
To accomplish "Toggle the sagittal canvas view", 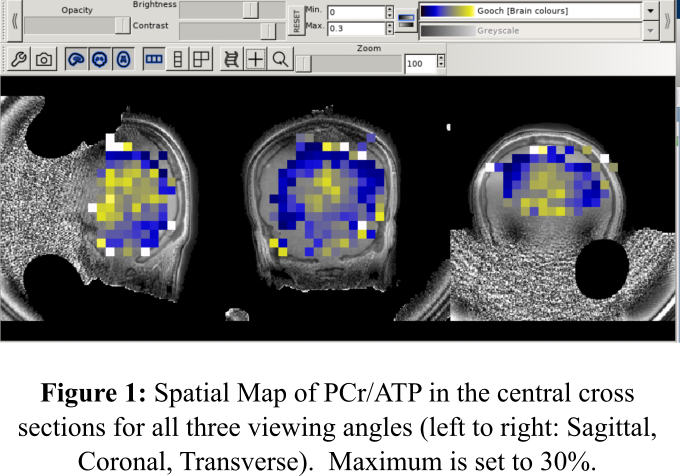I will click(76, 60).
